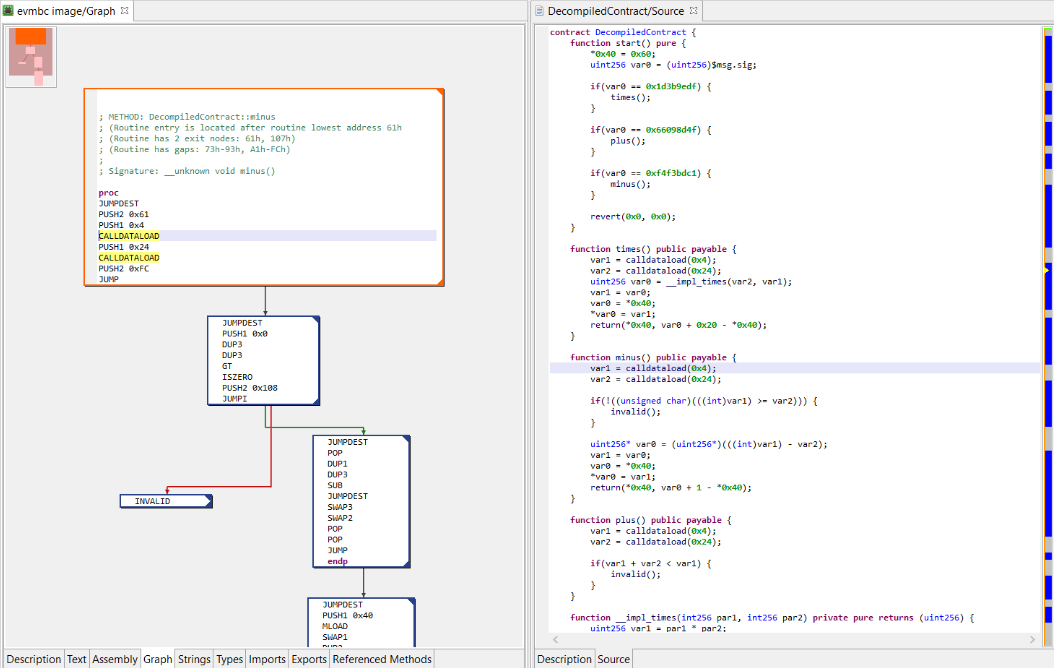Screen dimensions: 1054x668
Task: Click the proc keyword in minus method
Action: pyautogui.click(x=108, y=193)
